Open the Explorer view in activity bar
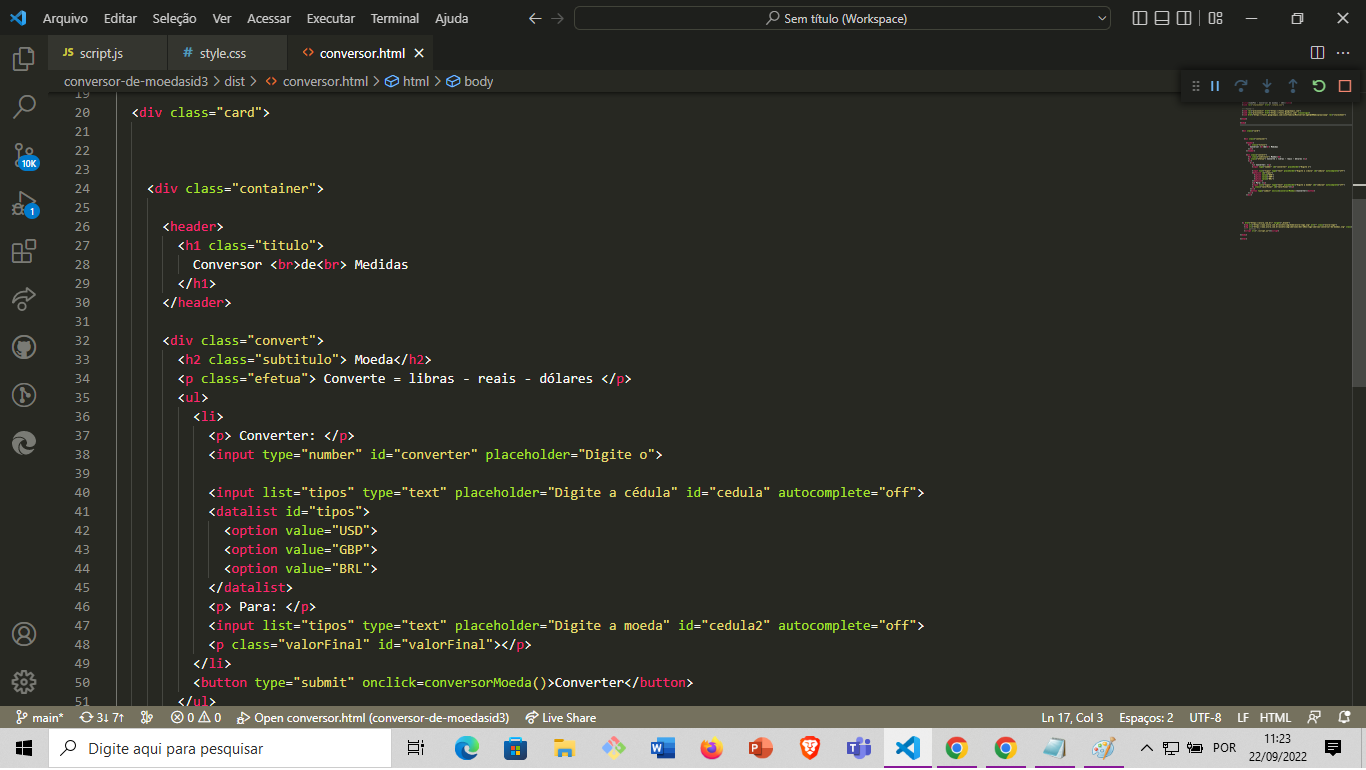 (x=24, y=59)
